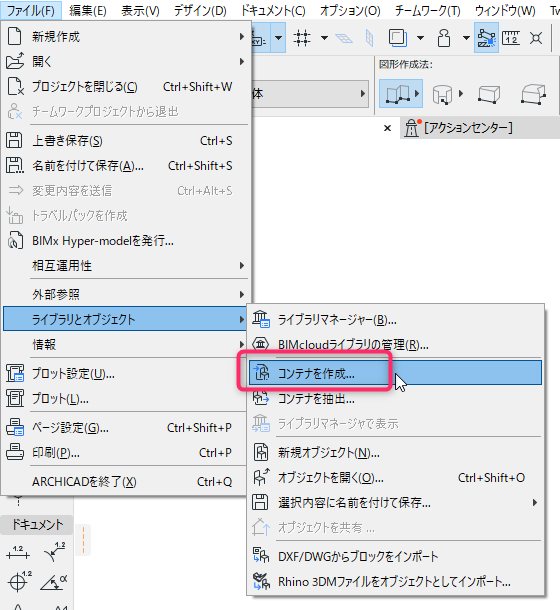Screen dimensions: 560x610
Task: Select 新規オブジェクト(N)...
Action: coord(395,453)
